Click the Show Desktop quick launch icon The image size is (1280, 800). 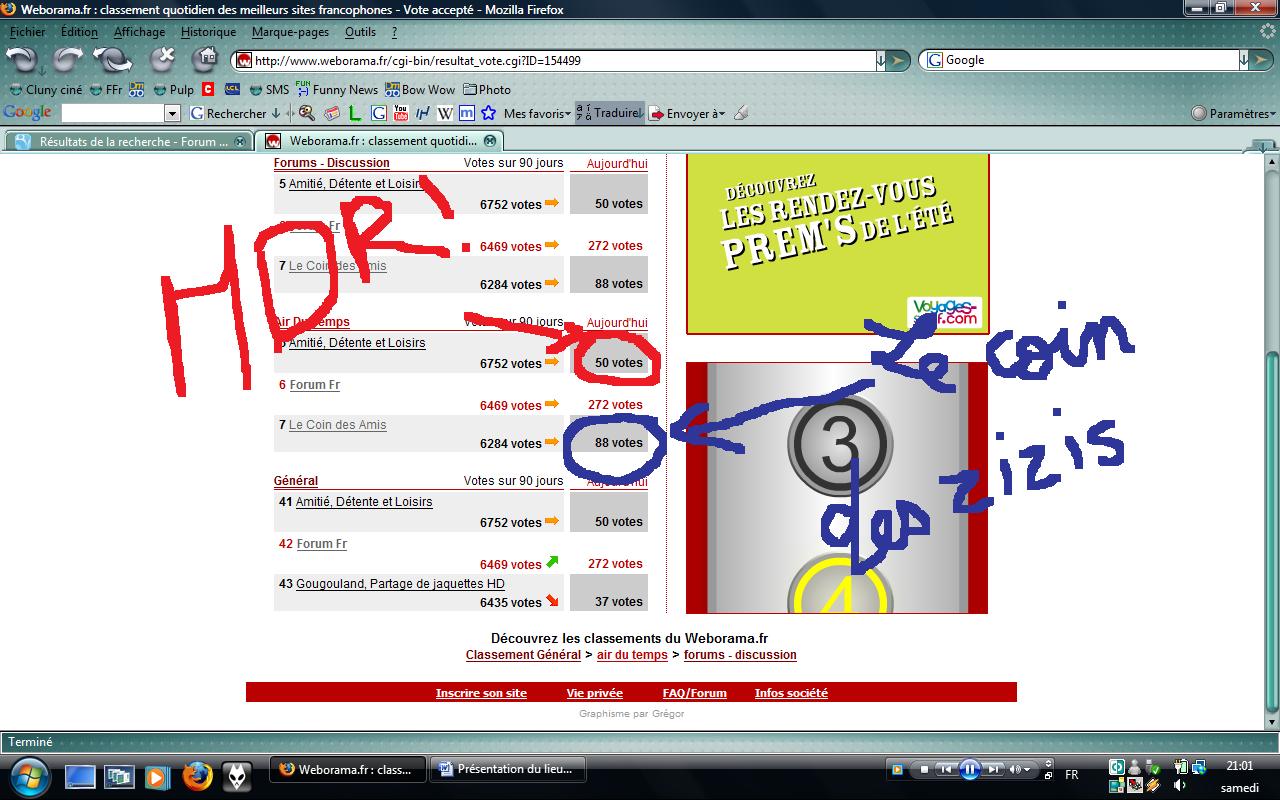pos(80,776)
